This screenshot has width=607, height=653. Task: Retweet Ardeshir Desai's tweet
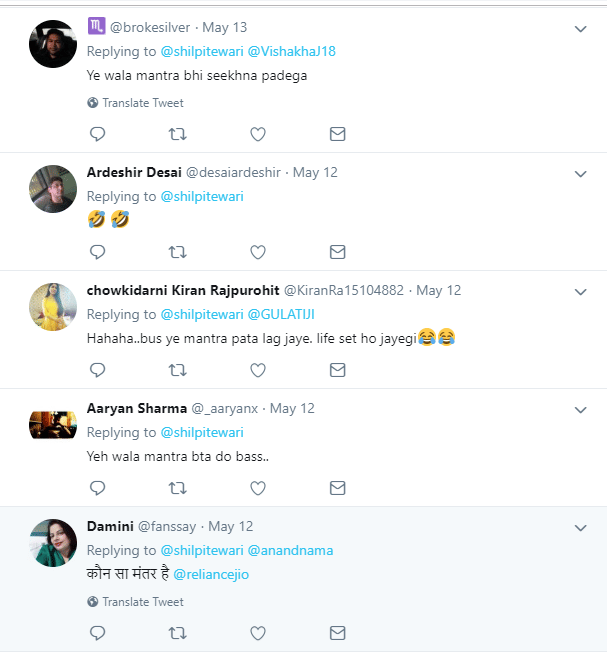pos(177,252)
